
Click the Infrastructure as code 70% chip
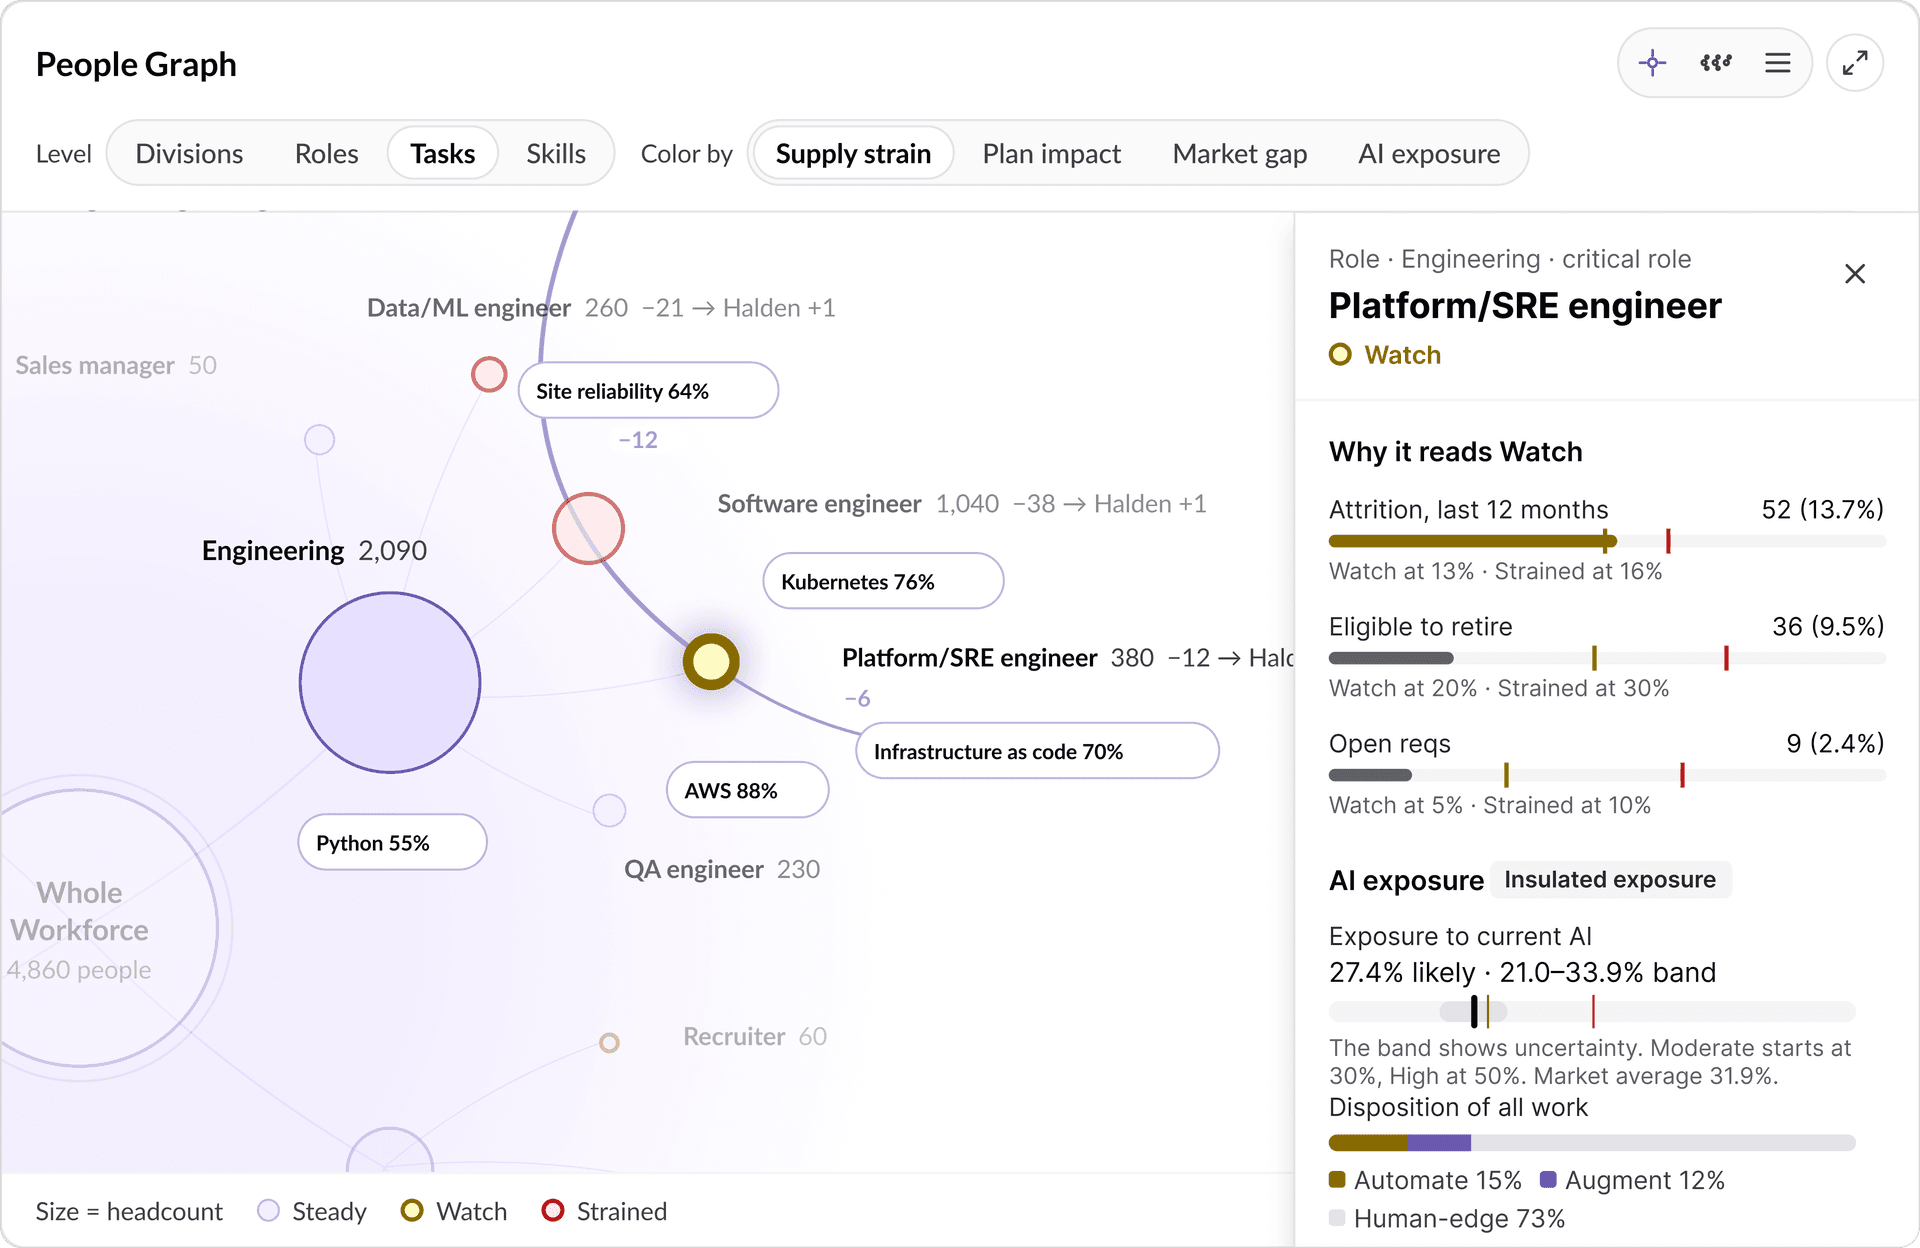point(1037,751)
